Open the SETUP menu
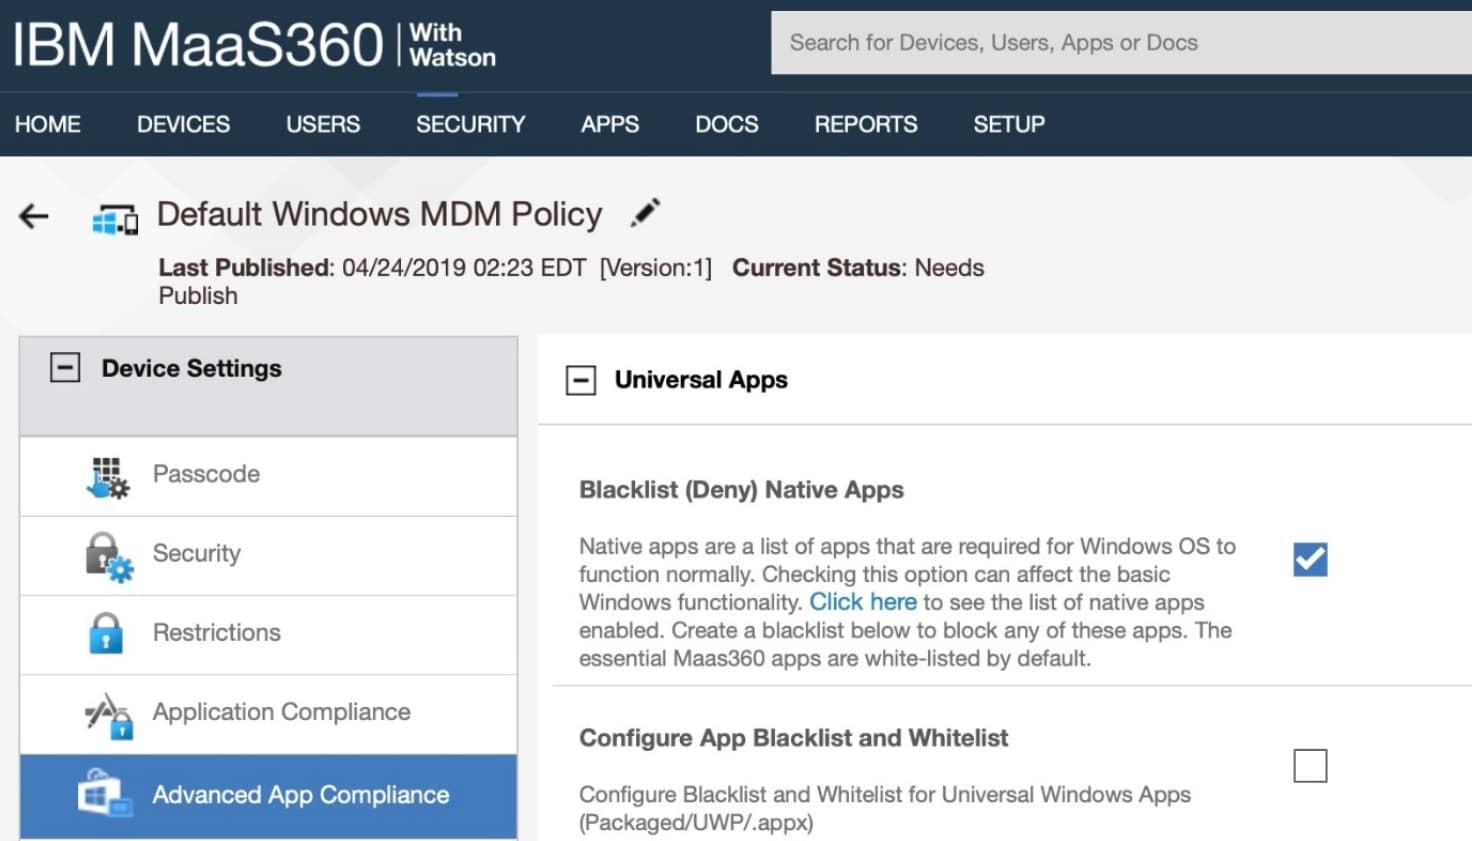Image resolution: width=1472 pixels, height=841 pixels. point(1009,124)
